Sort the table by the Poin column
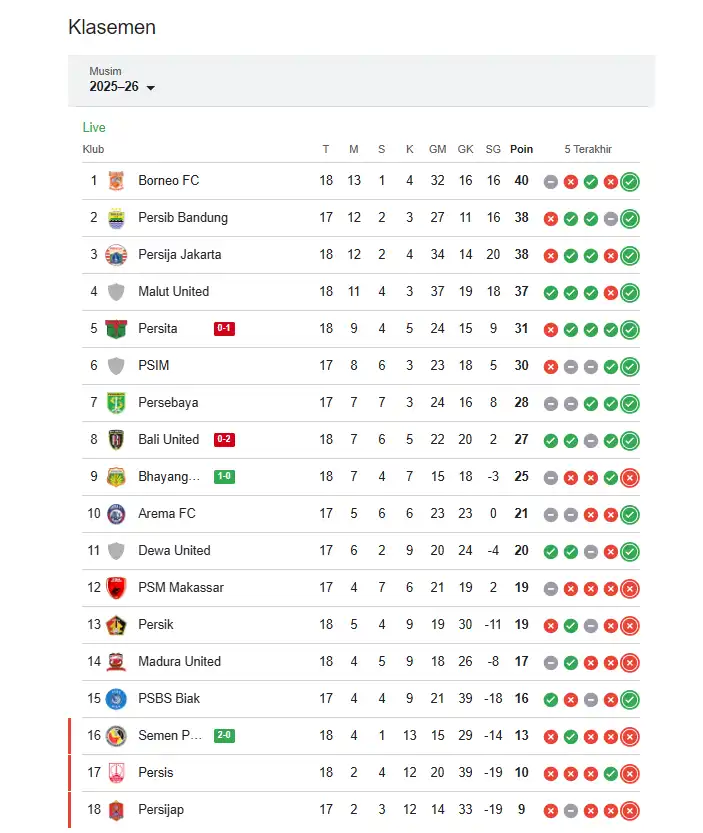Screen dimensions: 703x833 [521, 149]
